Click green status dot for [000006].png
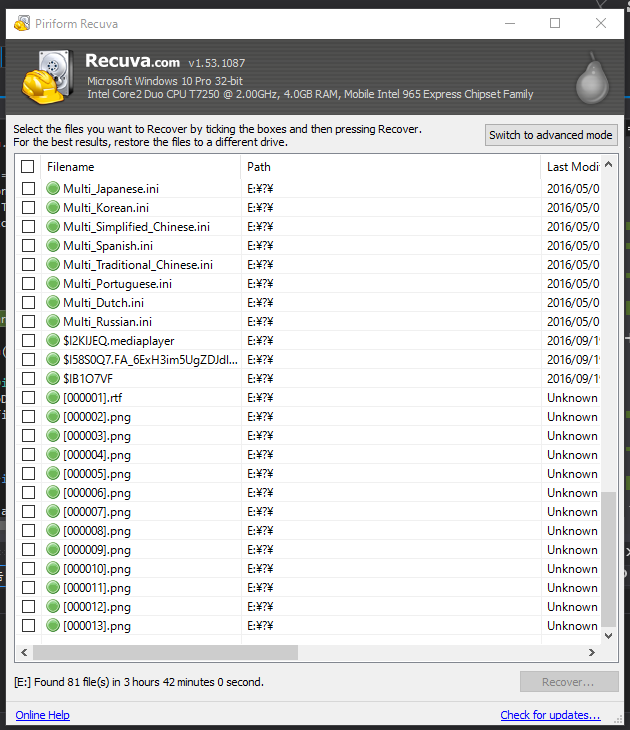Screen dimensions: 630x730 [x=53, y=492]
